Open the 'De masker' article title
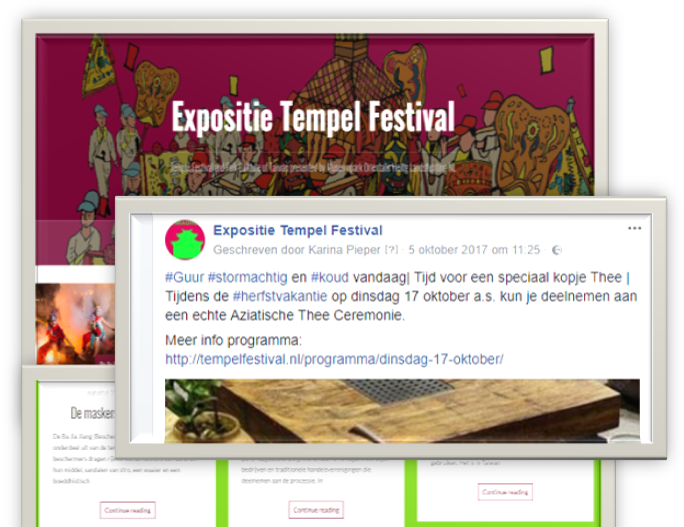The image size is (684, 527). 90,413
